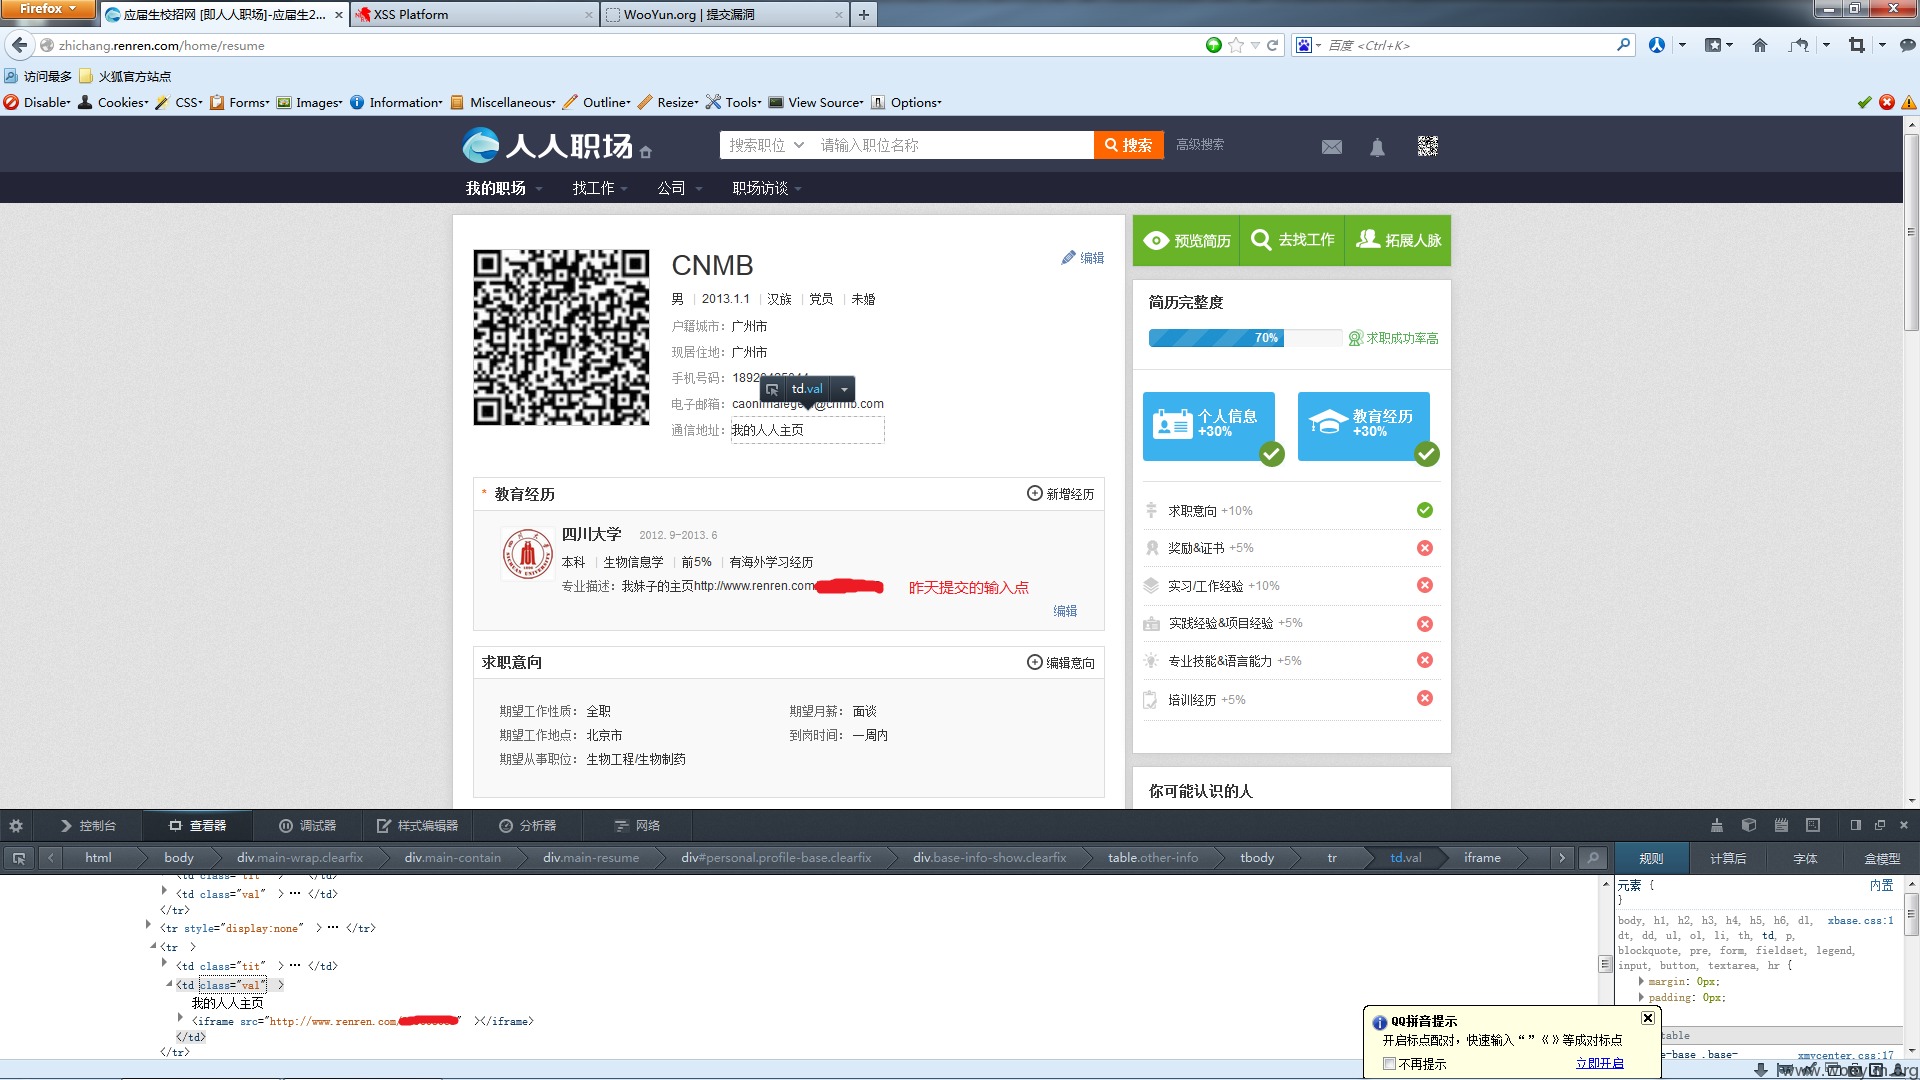Open the 盒模型 box model tab
The width and height of the screenshot is (1920, 1080).
[x=1882, y=859]
